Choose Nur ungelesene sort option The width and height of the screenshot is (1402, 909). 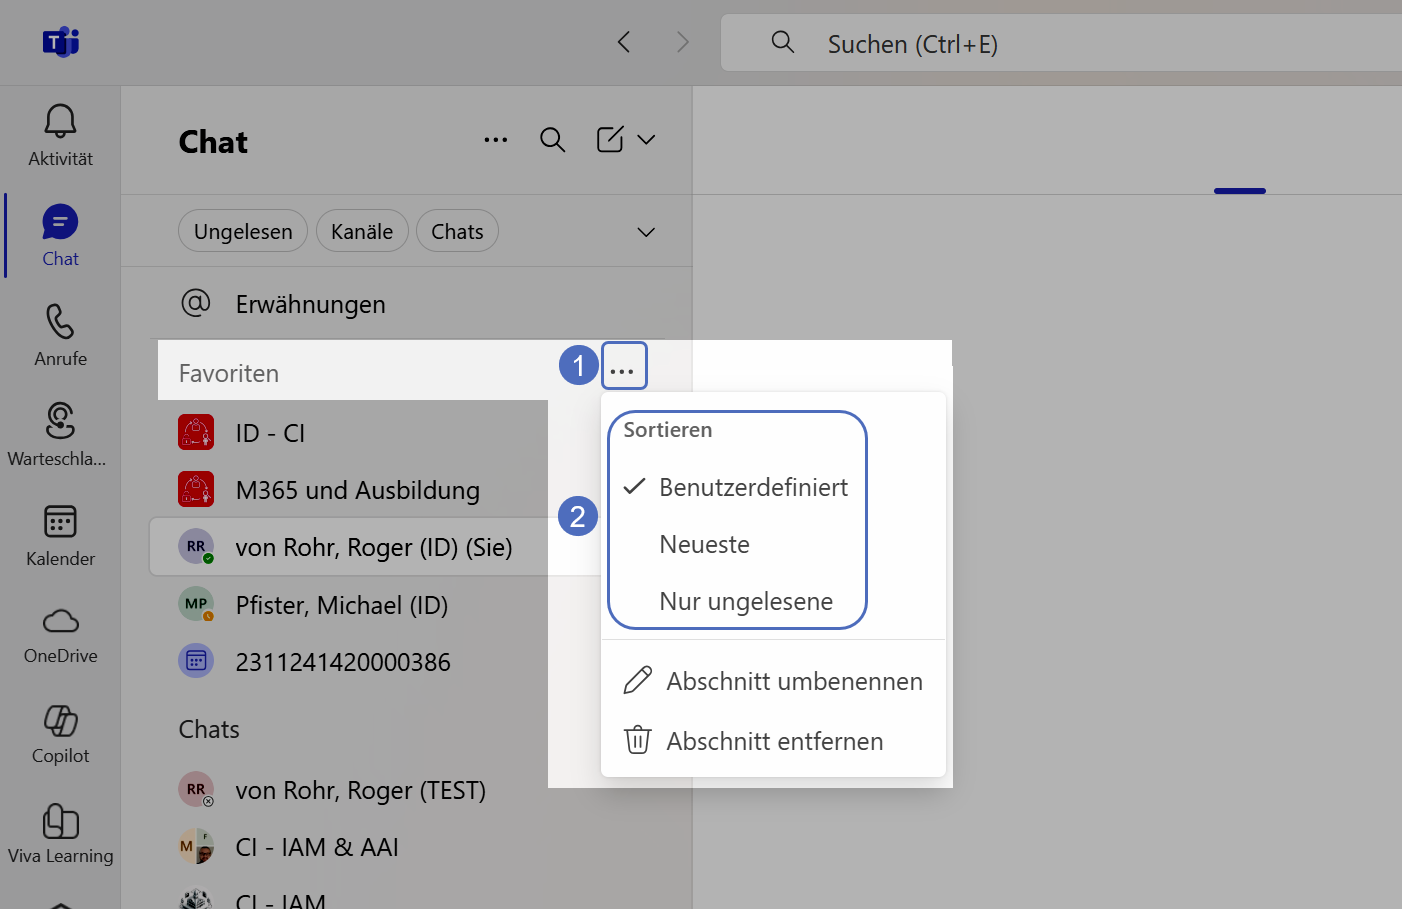(746, 601)
